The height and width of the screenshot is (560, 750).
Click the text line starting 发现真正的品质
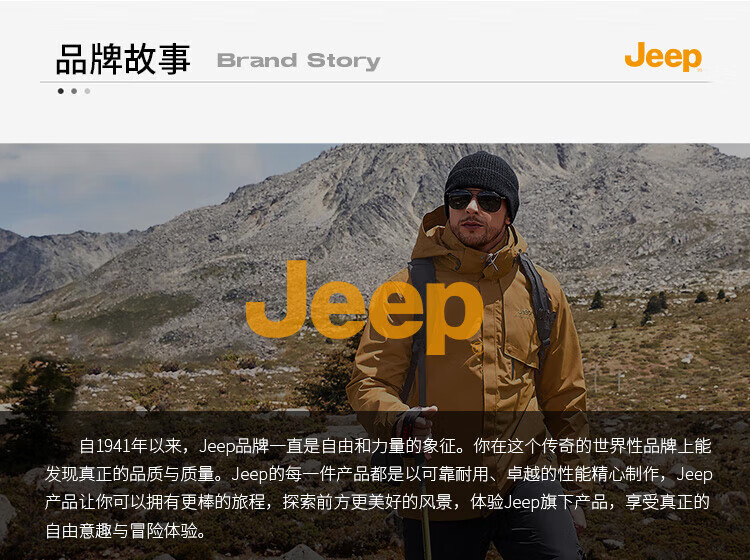(x=379, y=474)
